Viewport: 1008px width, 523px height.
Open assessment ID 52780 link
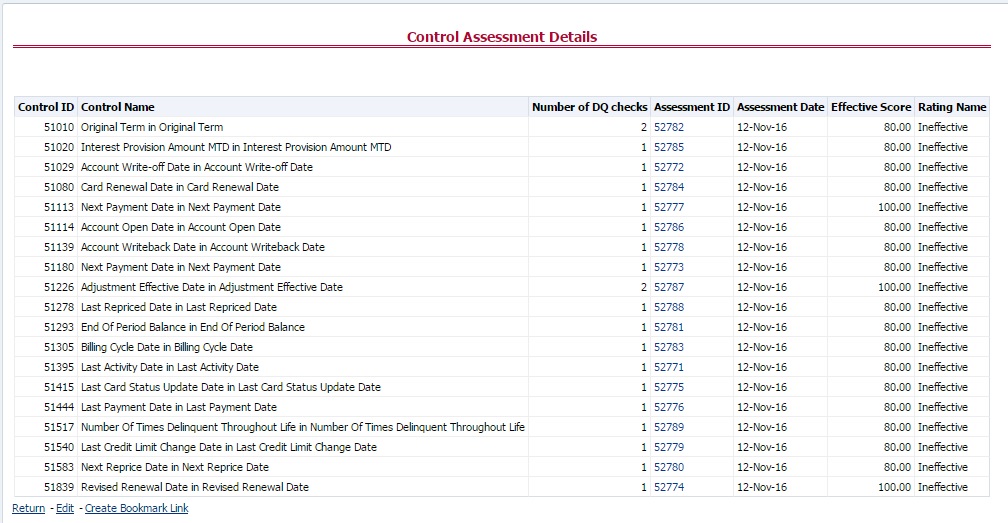[x=669, y=467]
